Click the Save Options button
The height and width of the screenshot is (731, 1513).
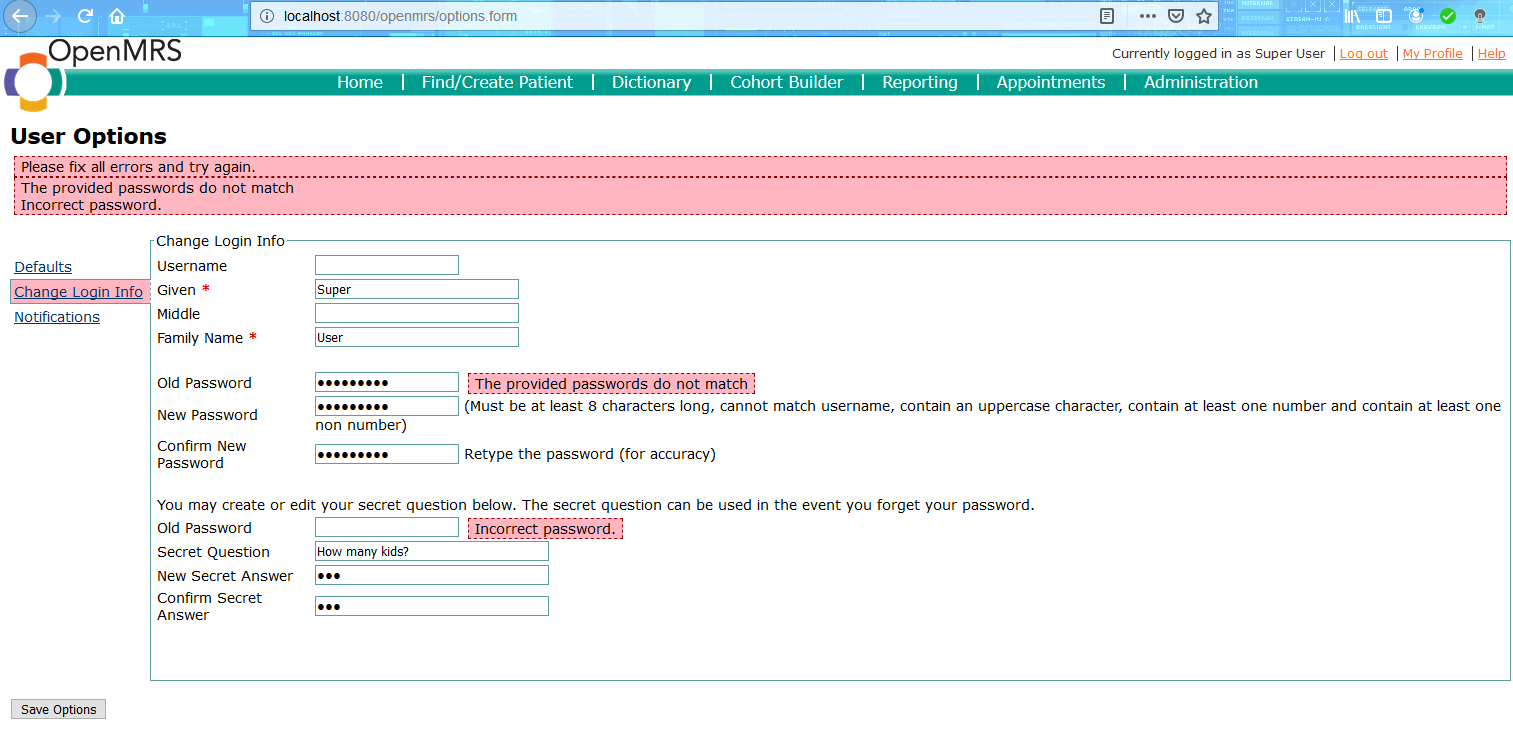(x=59, y=709)
